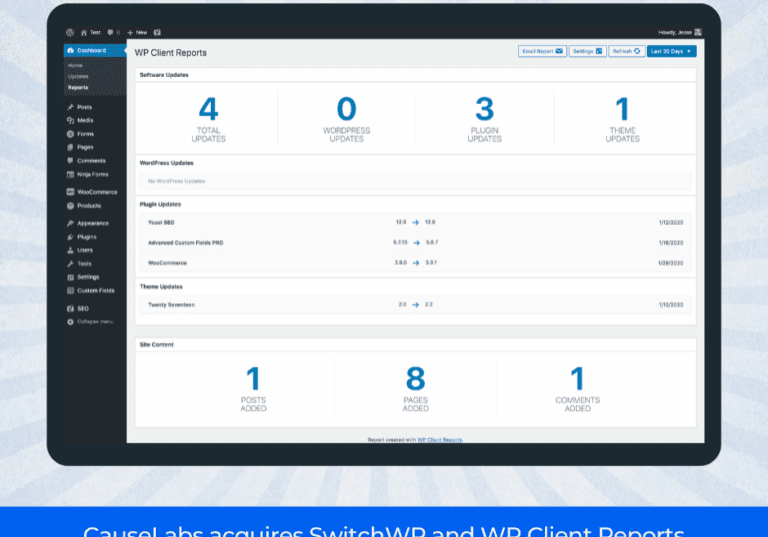Click the 4 Total Updates stat
Screen dimensions: 768x537
coord(208,119)
